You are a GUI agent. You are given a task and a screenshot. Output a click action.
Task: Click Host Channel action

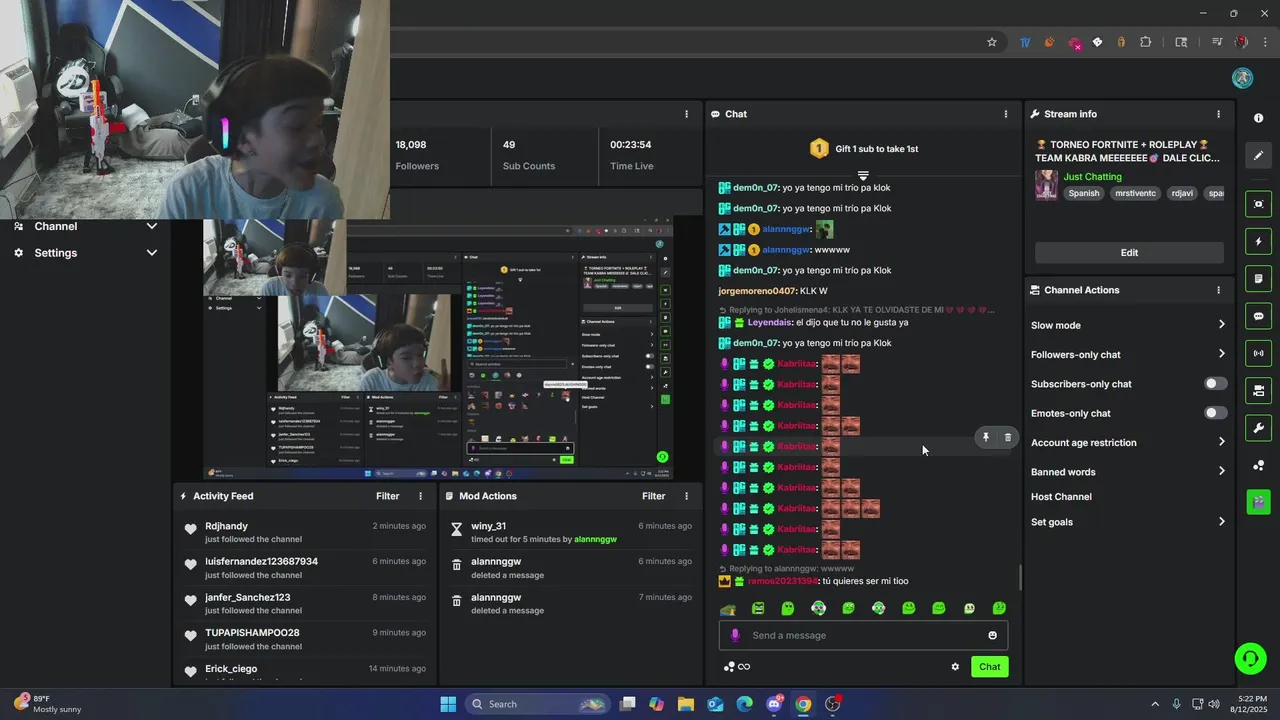coord(1061,497)
